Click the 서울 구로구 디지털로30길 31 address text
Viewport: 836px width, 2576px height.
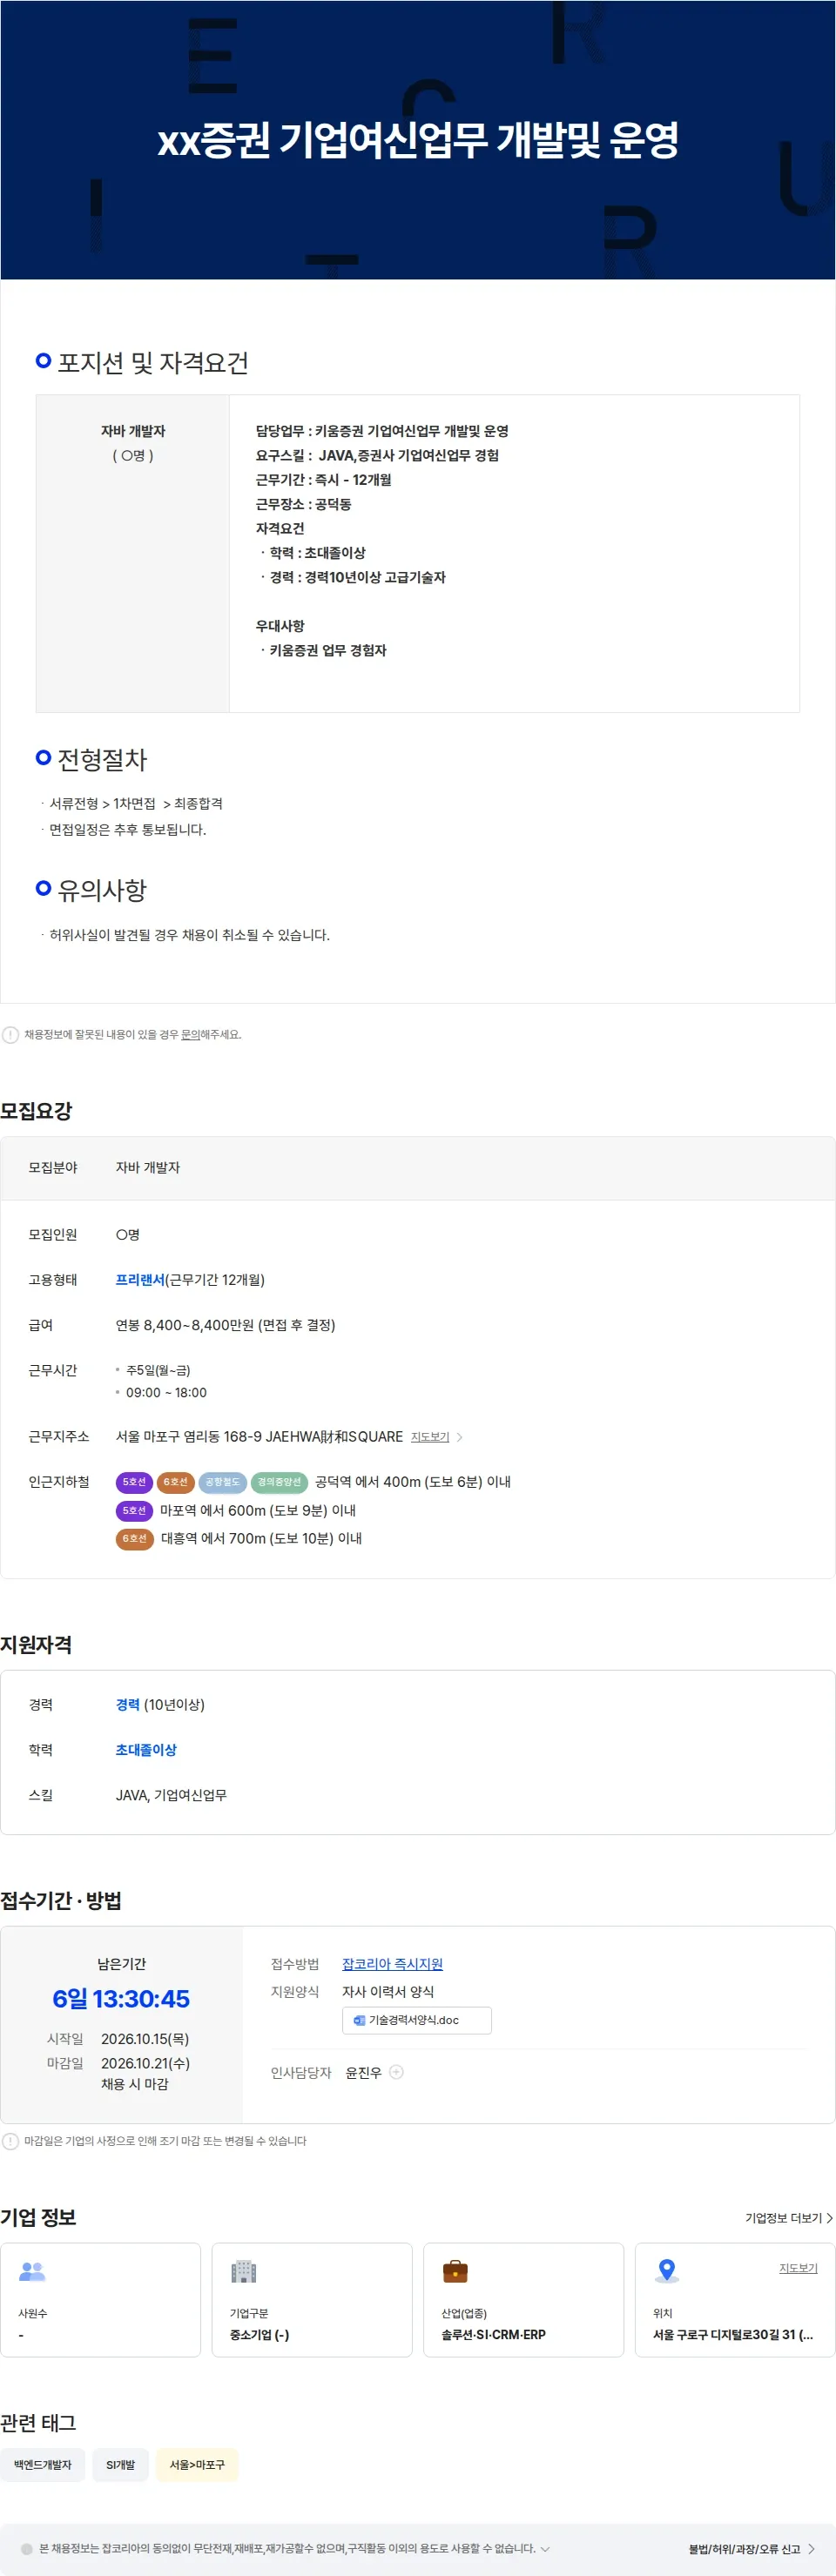coord(733,2335)
